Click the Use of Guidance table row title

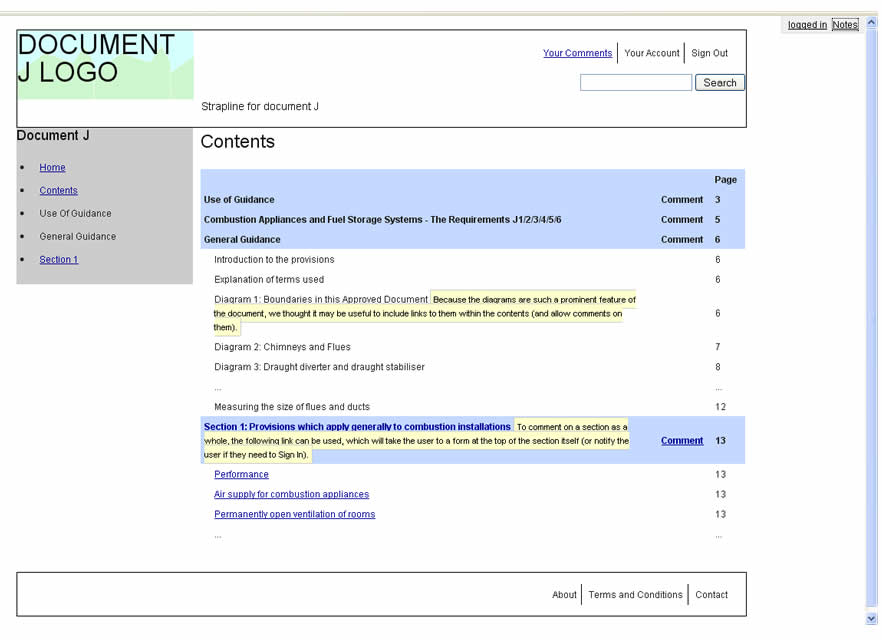[x=239, y=200]
